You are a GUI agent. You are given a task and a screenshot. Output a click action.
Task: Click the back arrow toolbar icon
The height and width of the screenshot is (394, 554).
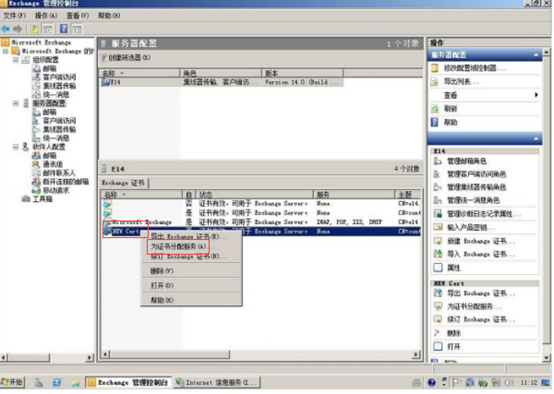tap(6, 29)
